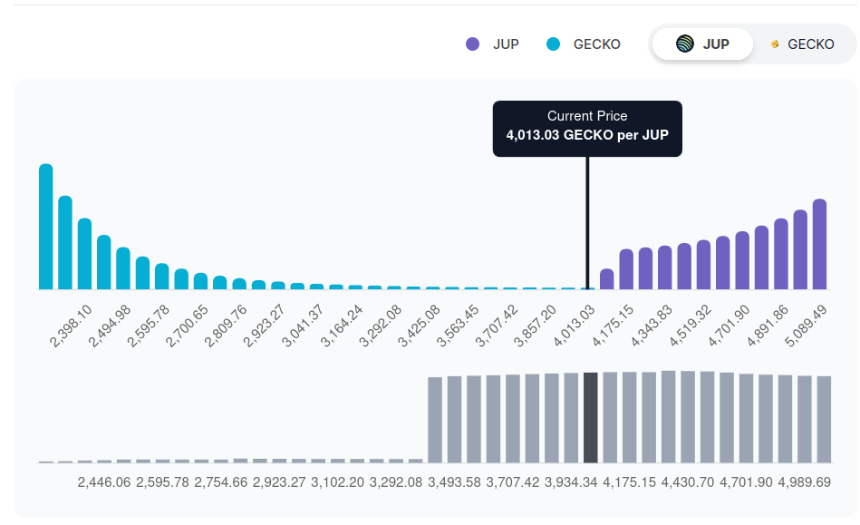Click the 4,891.86 axis label
This screenshot has height=525, width=860.
click(x=767, y=326)
